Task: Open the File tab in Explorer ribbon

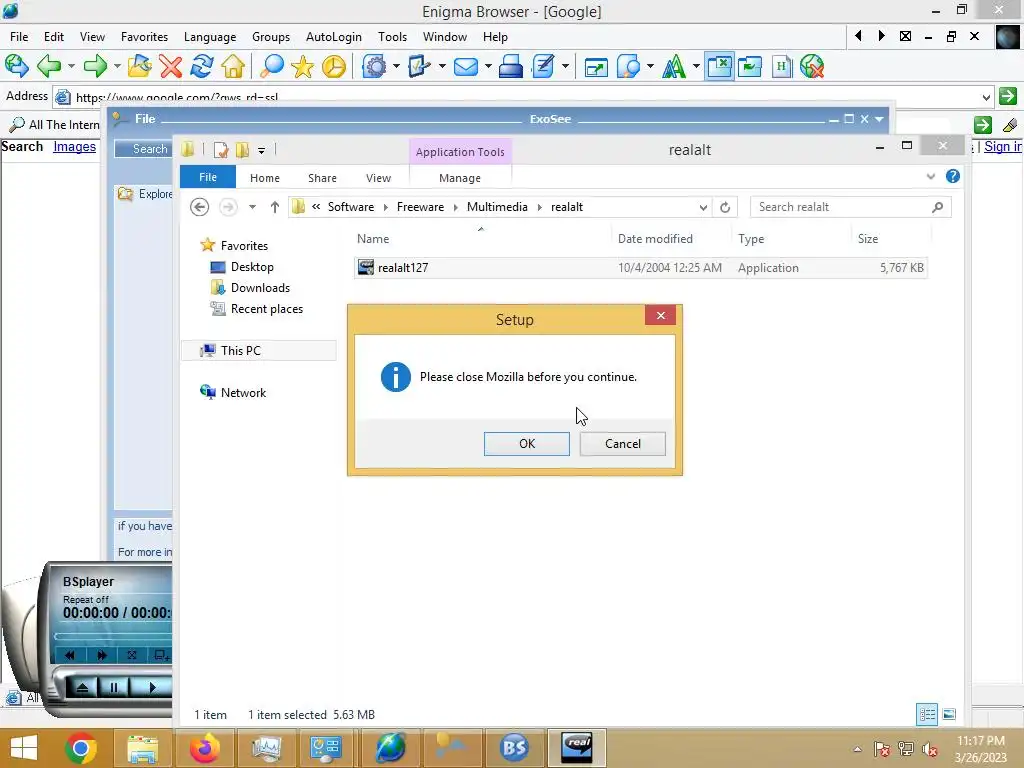Action: [208, 177]
